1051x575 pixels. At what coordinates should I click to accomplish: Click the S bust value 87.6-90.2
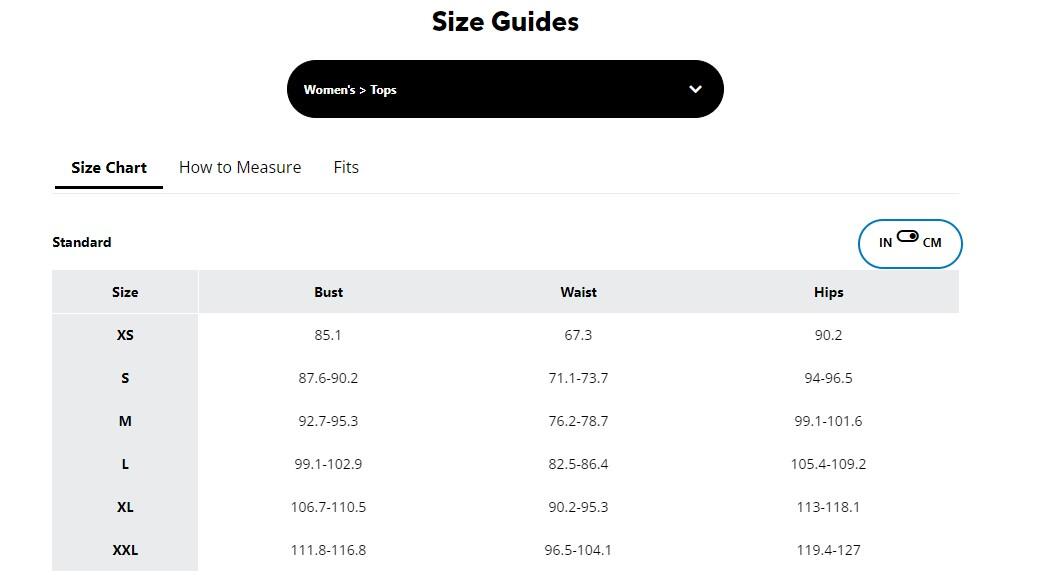pyautogui.click(x=328, y=378)
